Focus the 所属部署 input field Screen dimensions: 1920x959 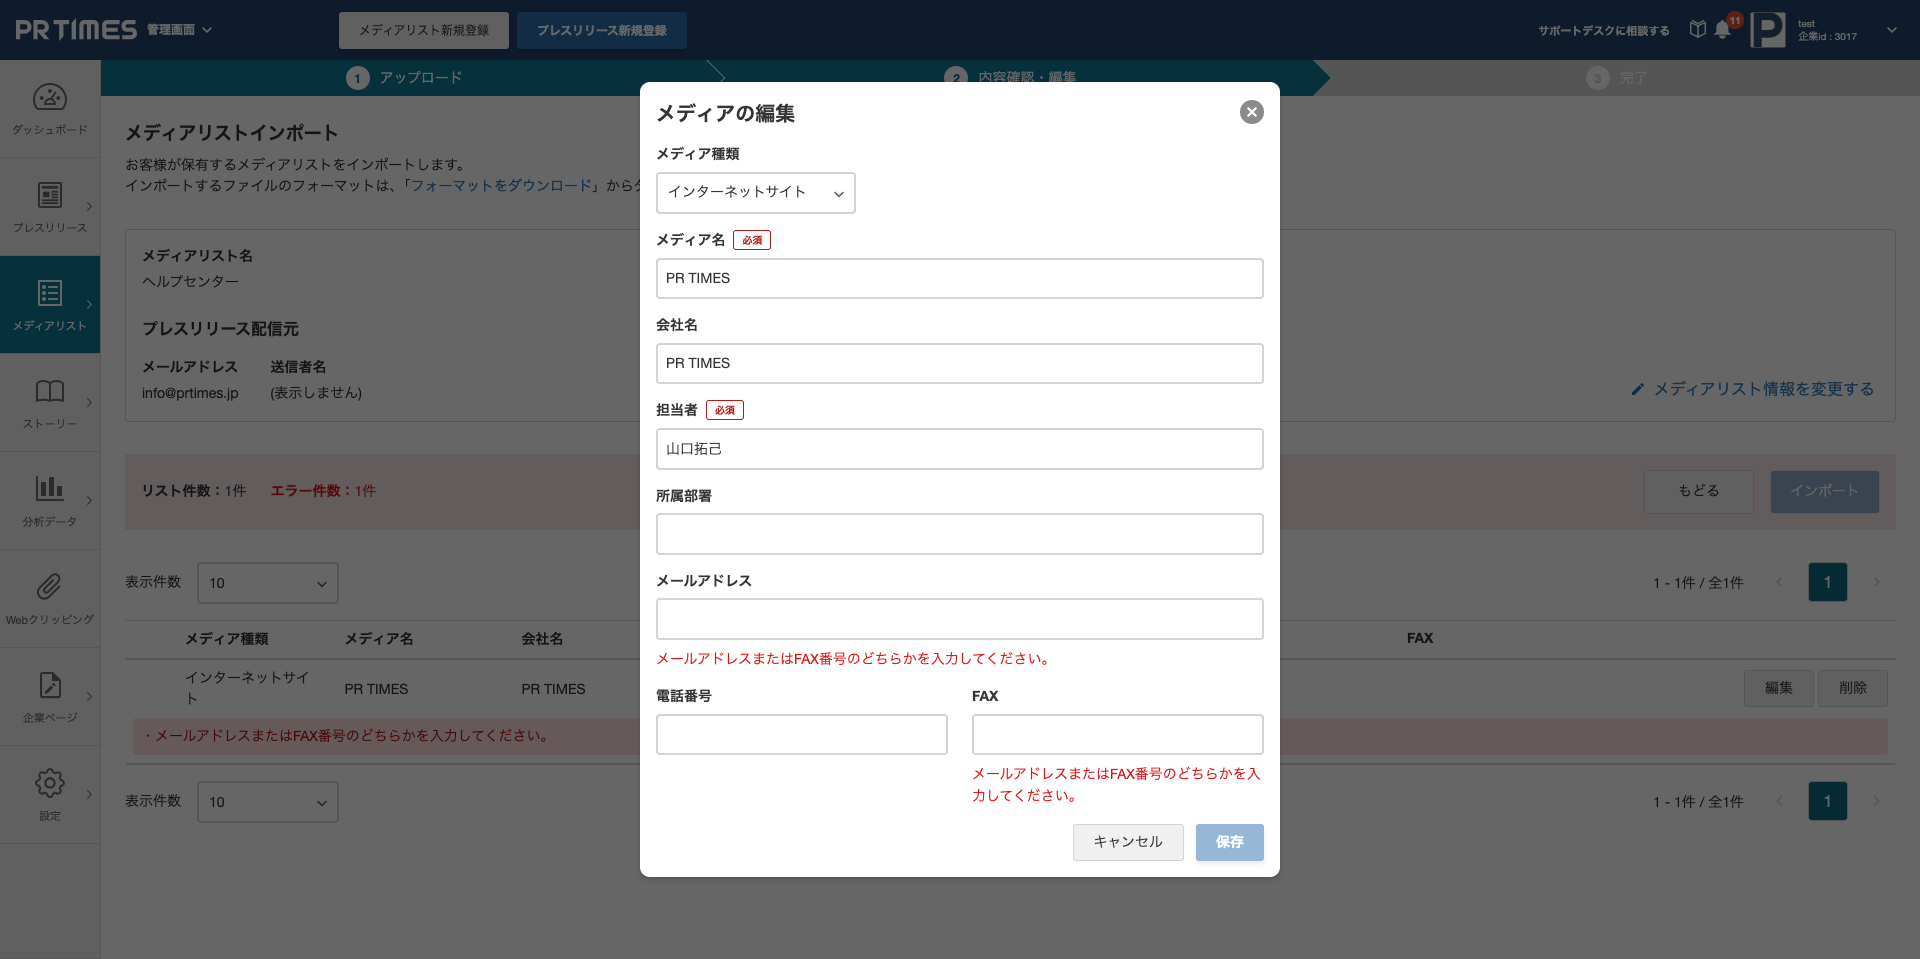[960, 534]
